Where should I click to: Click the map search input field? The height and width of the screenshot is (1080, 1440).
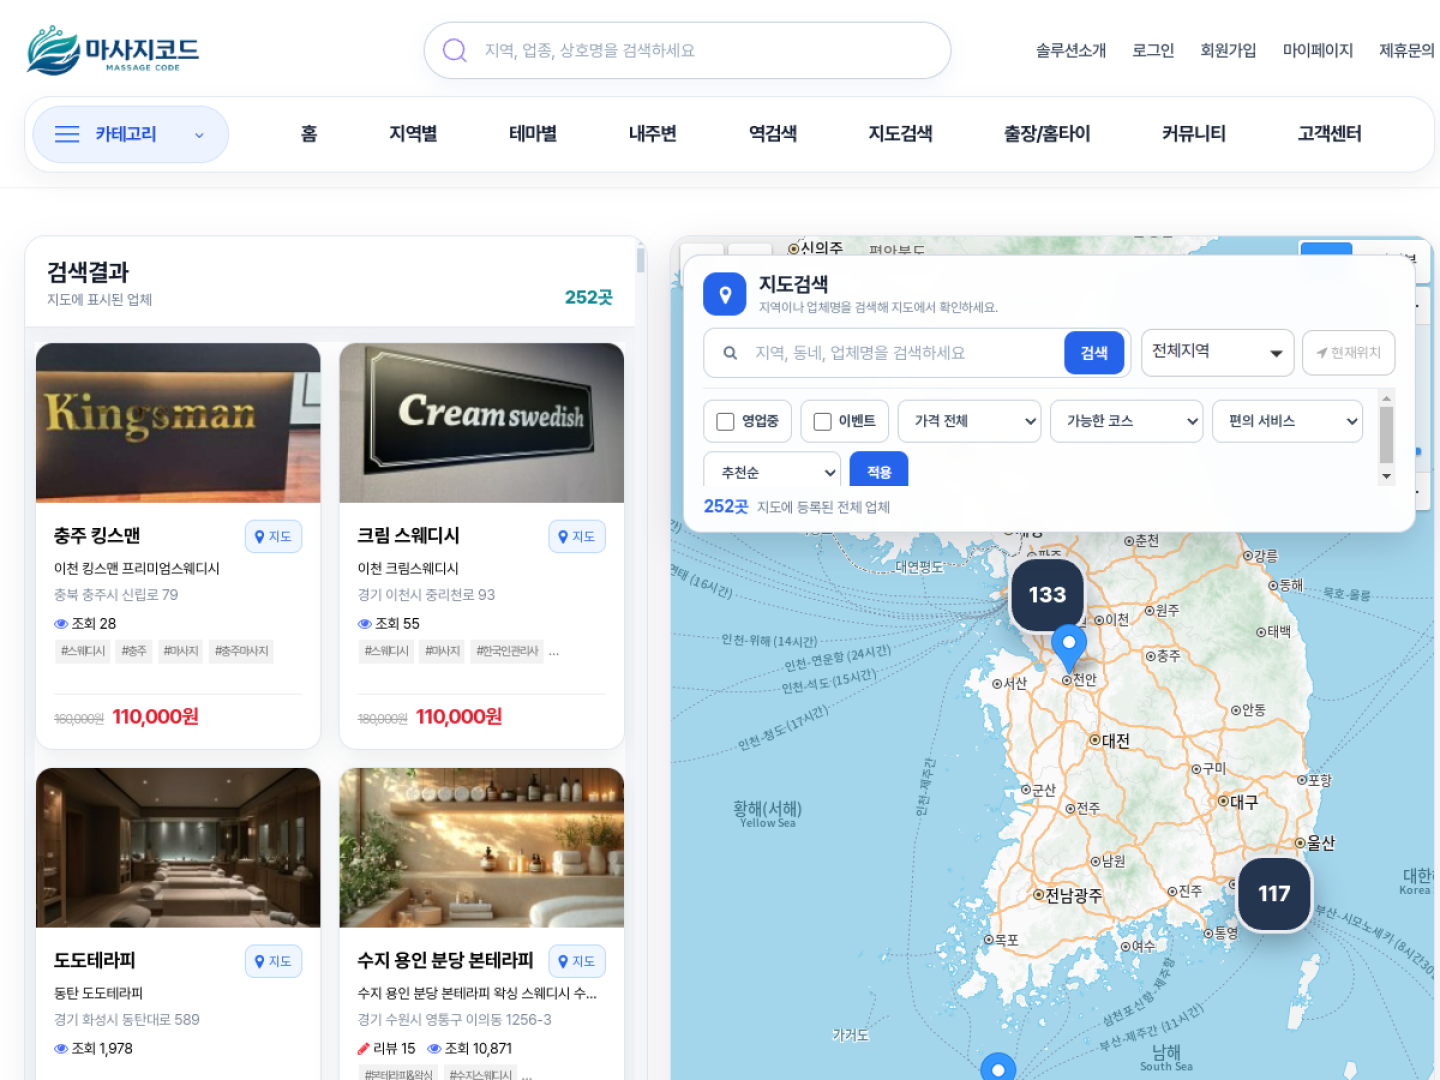(x=905, y=353)
